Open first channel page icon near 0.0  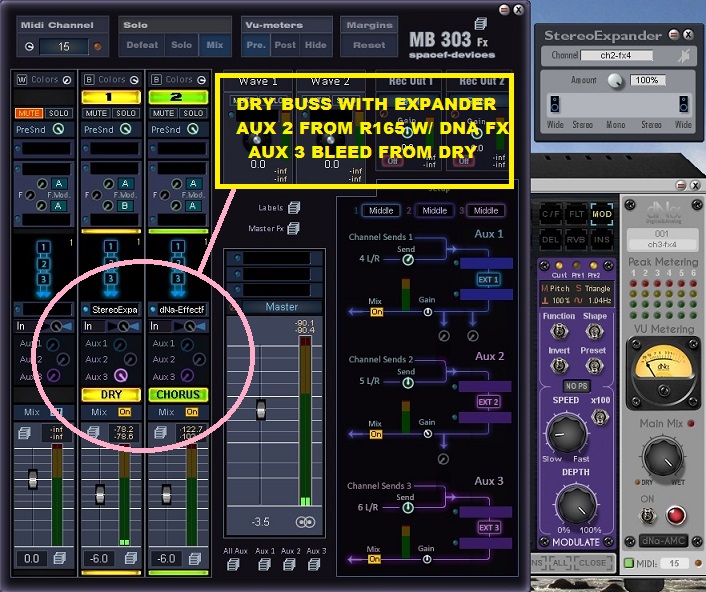(59, 558)
